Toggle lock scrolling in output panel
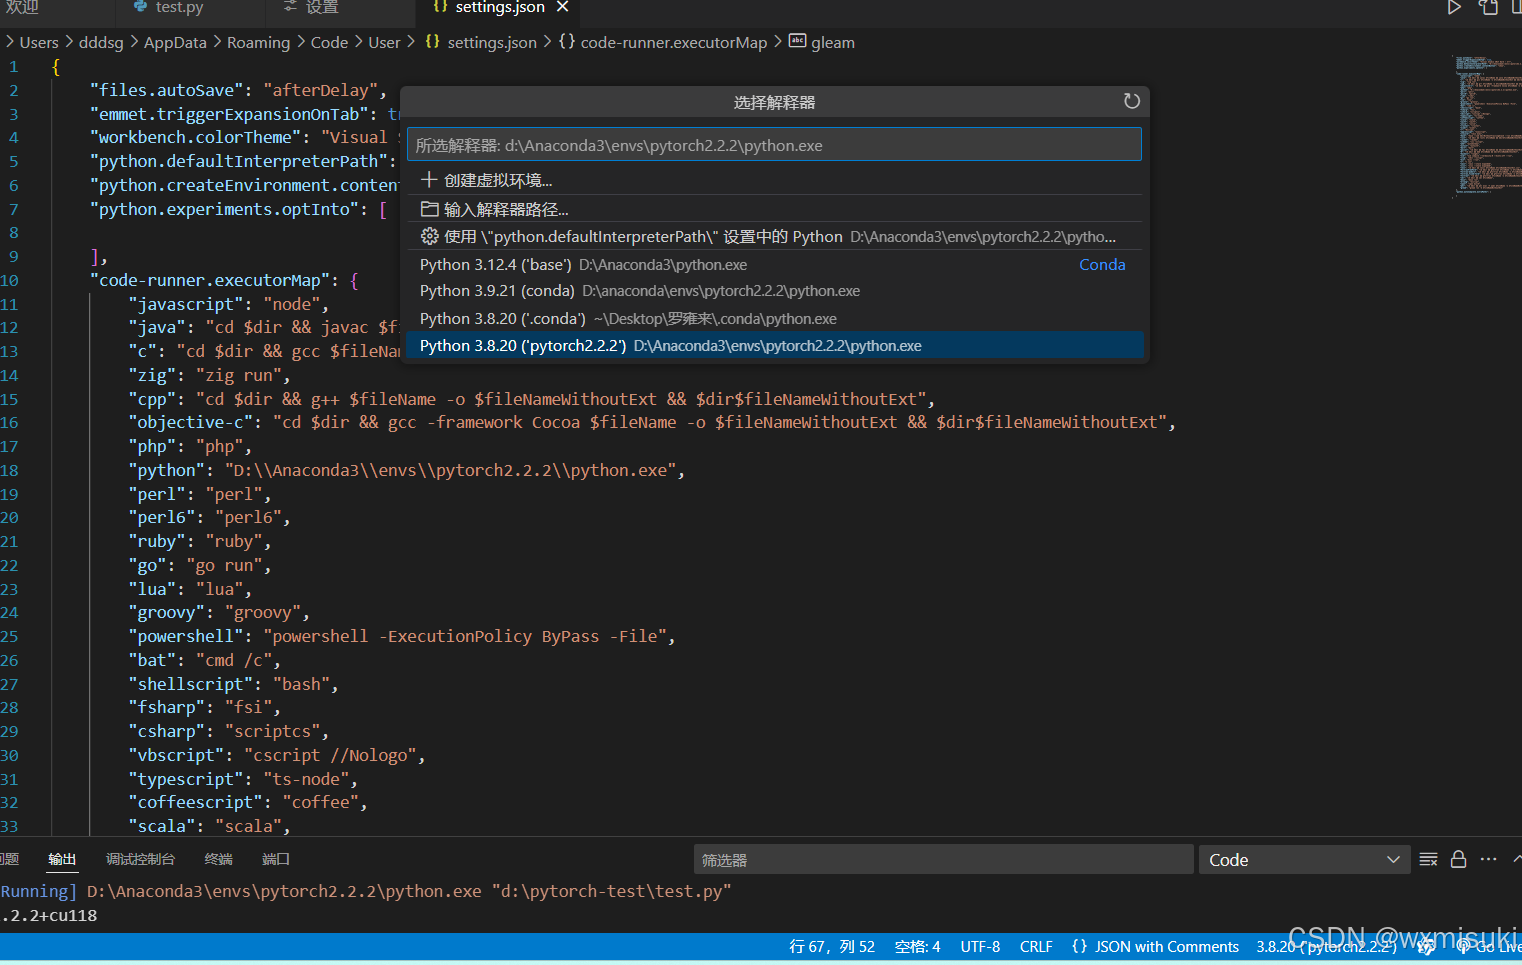This screenshot has width=1522, height=965. point(1458,859)
